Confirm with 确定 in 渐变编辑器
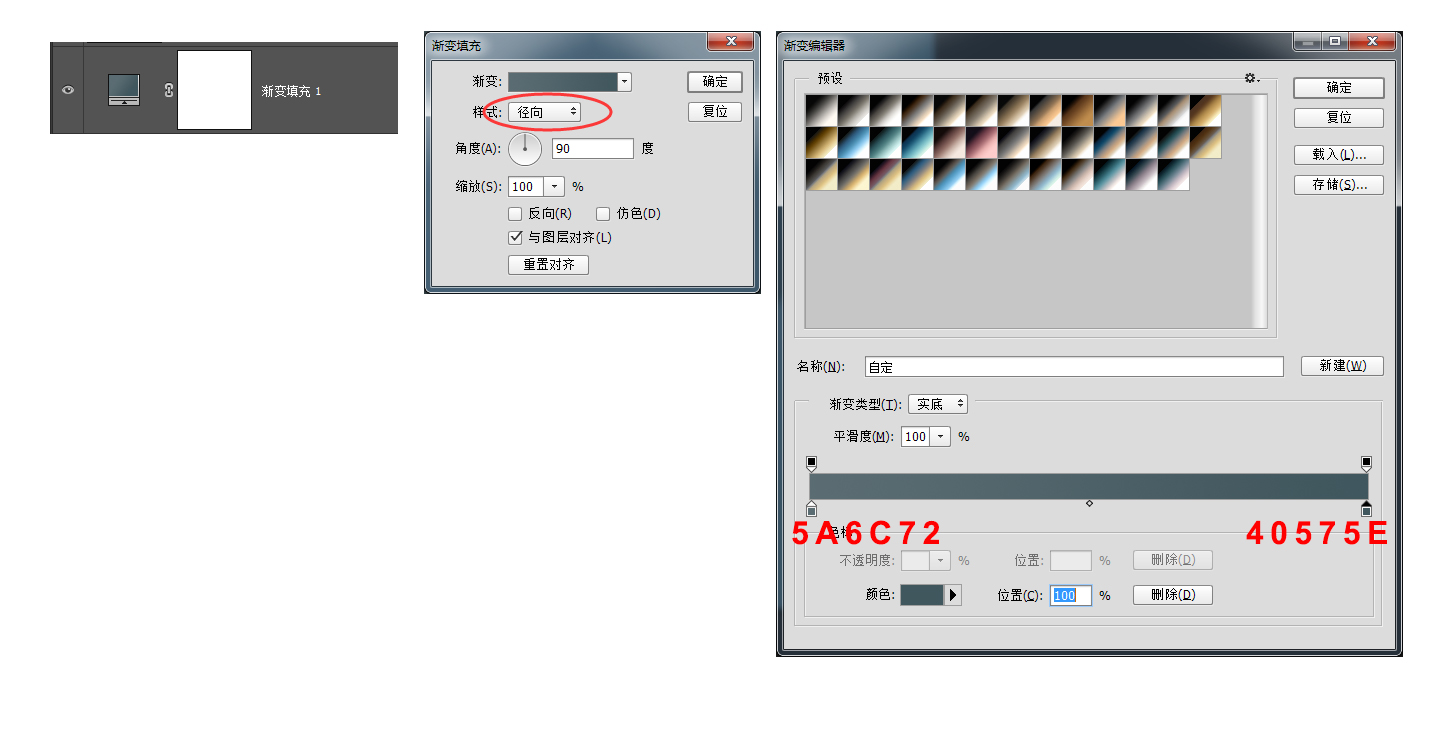Image resolution: width=1432 pixels, height=746 pixels. [x=1339, y=88]
